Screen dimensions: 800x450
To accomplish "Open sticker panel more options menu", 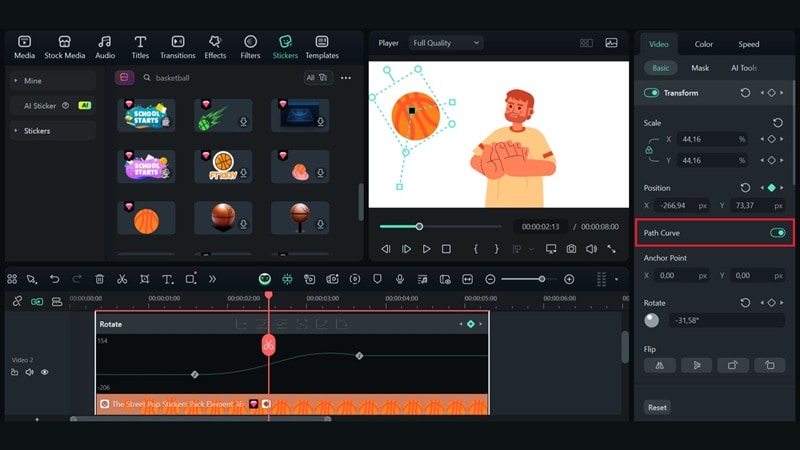I will coord(346,78).
